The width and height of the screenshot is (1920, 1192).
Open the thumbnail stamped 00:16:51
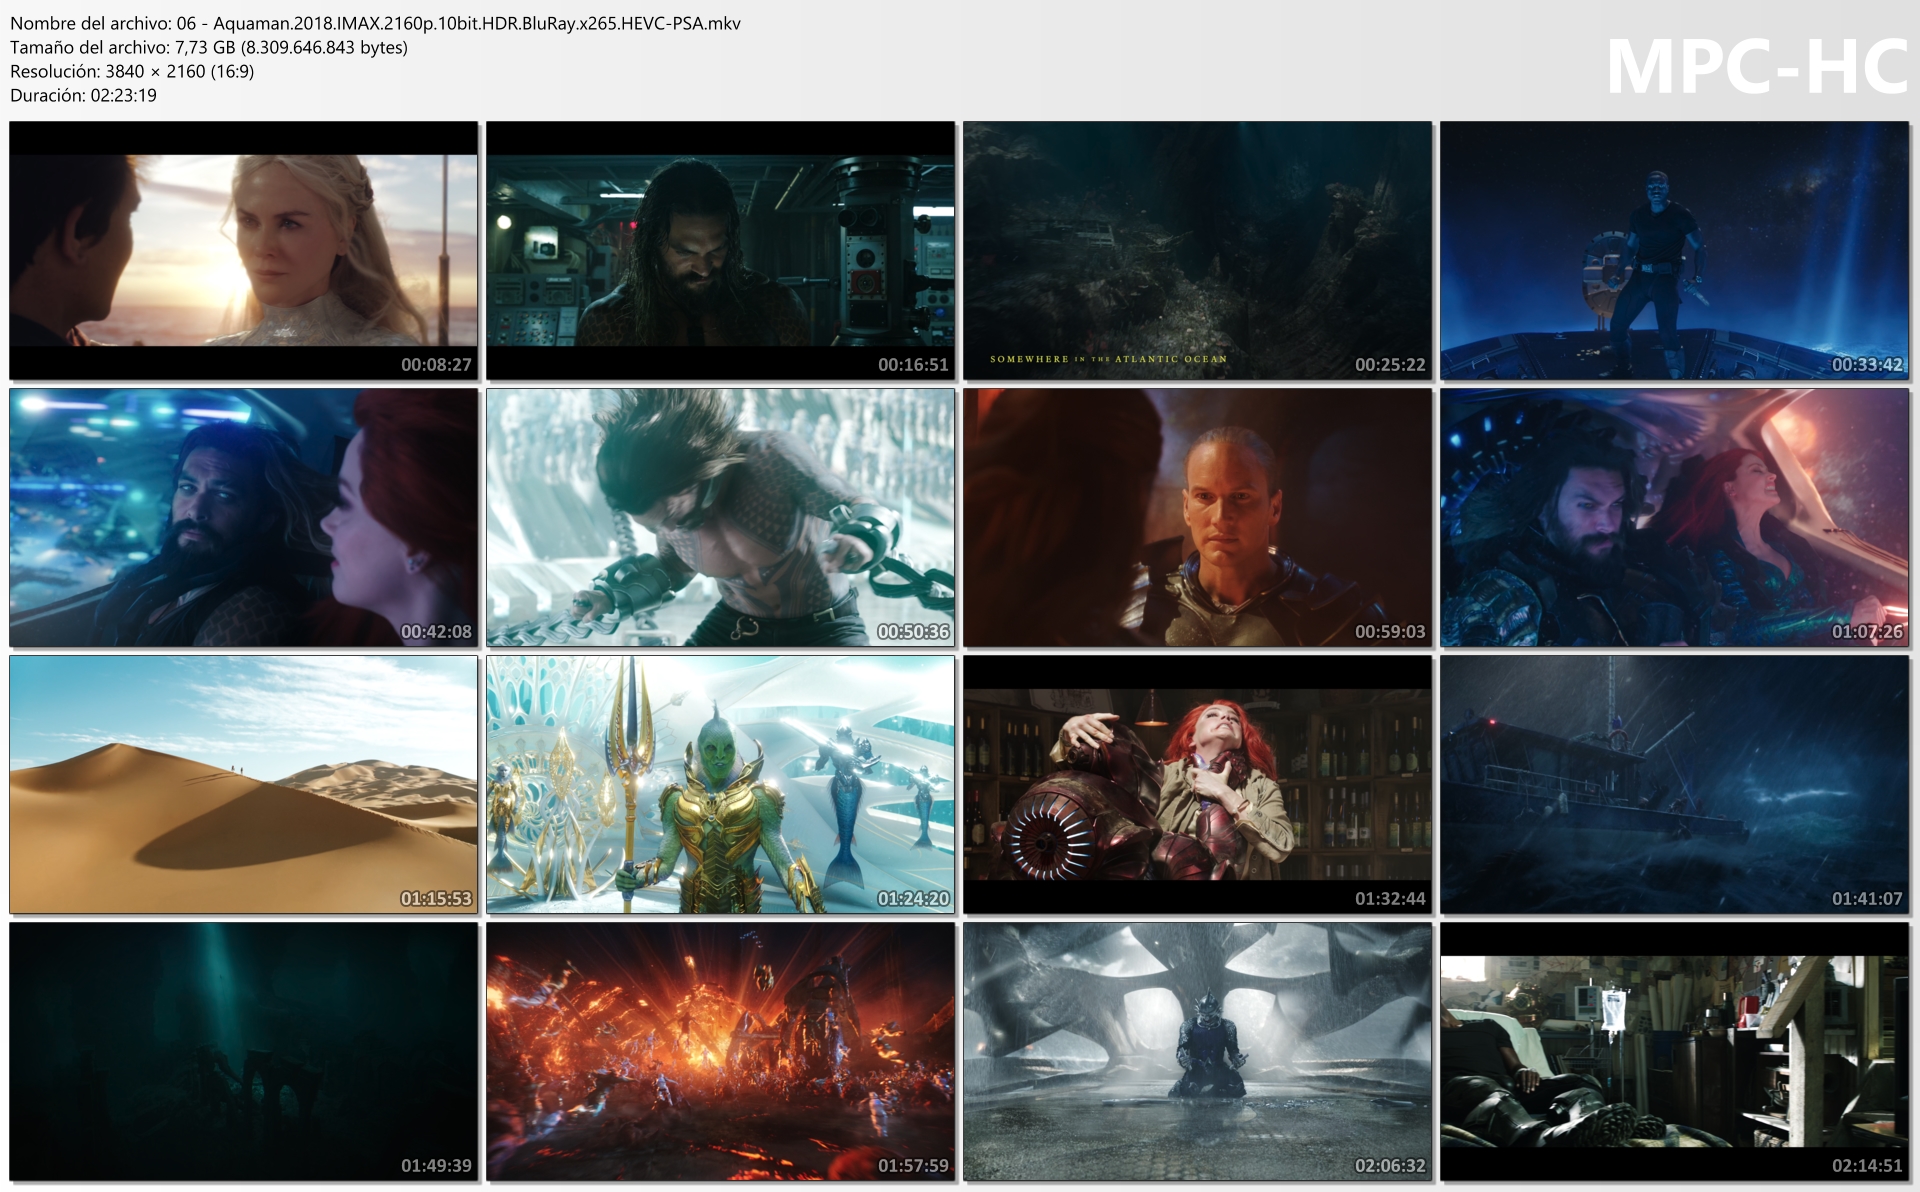tap(721, 250)
